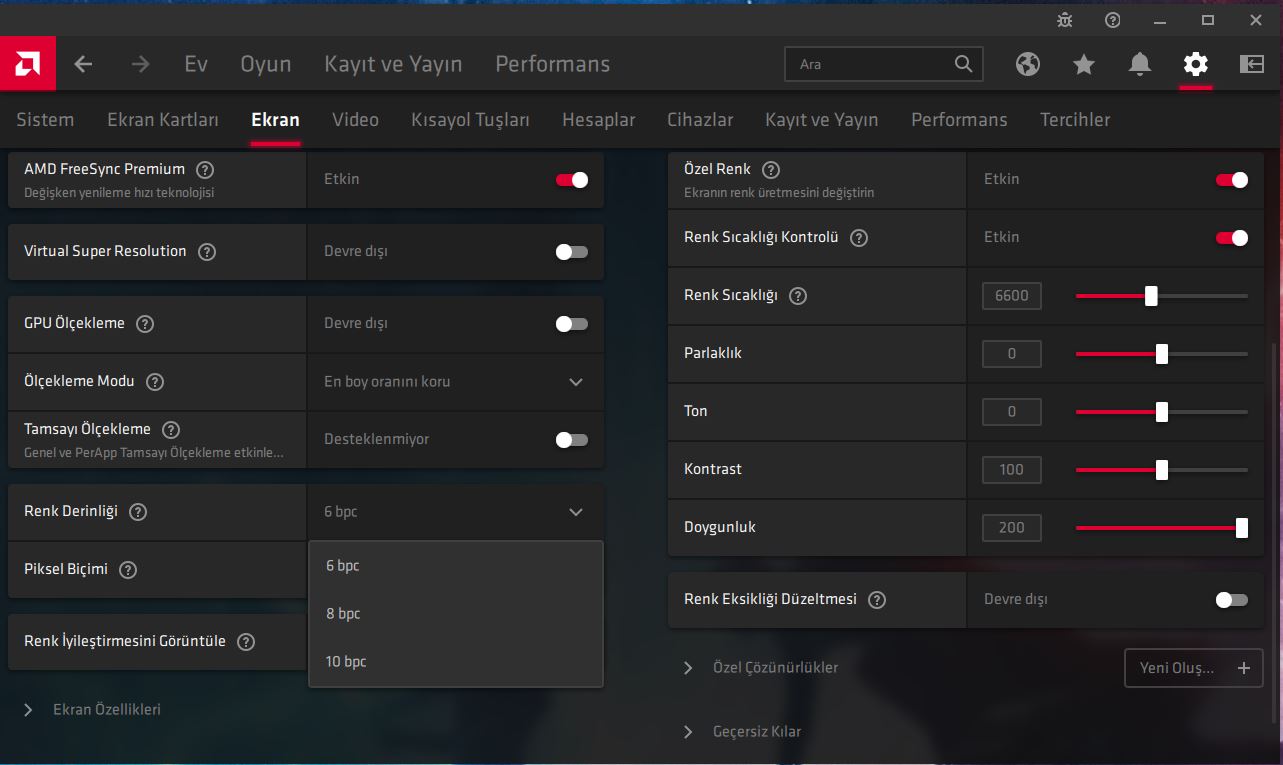Open favorites star icon

point(1084,64)
